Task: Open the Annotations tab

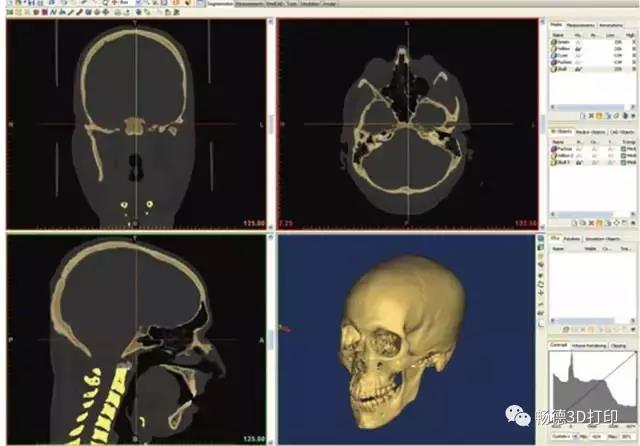Action: click(610, 25)
